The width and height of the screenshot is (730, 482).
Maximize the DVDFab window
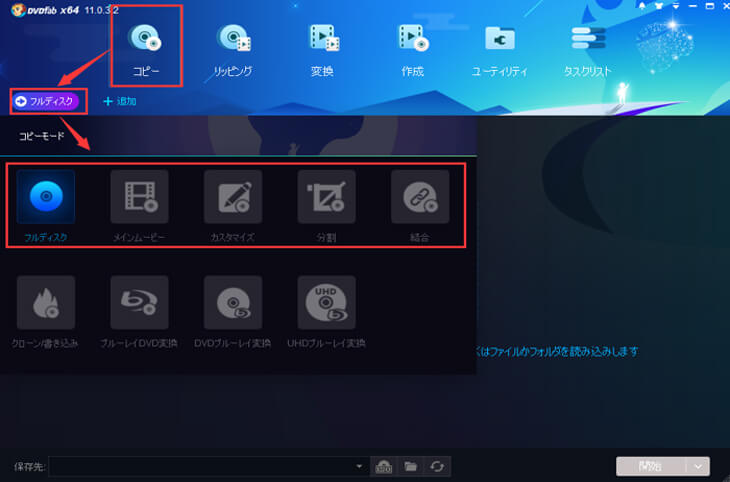click(710, 6)
